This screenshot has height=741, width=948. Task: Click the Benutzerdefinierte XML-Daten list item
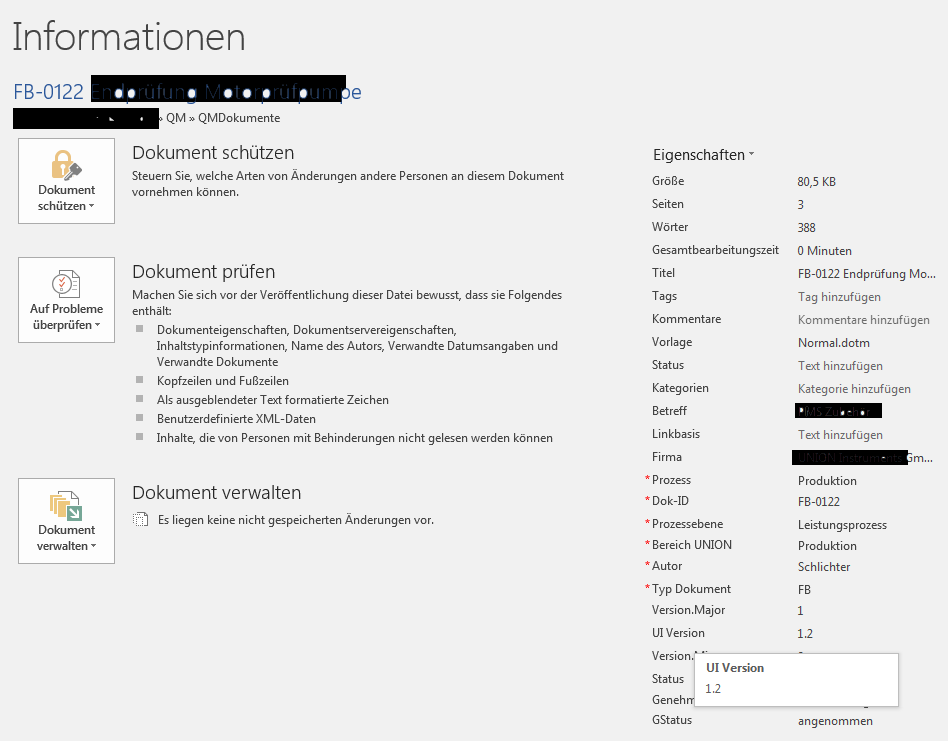236,419
